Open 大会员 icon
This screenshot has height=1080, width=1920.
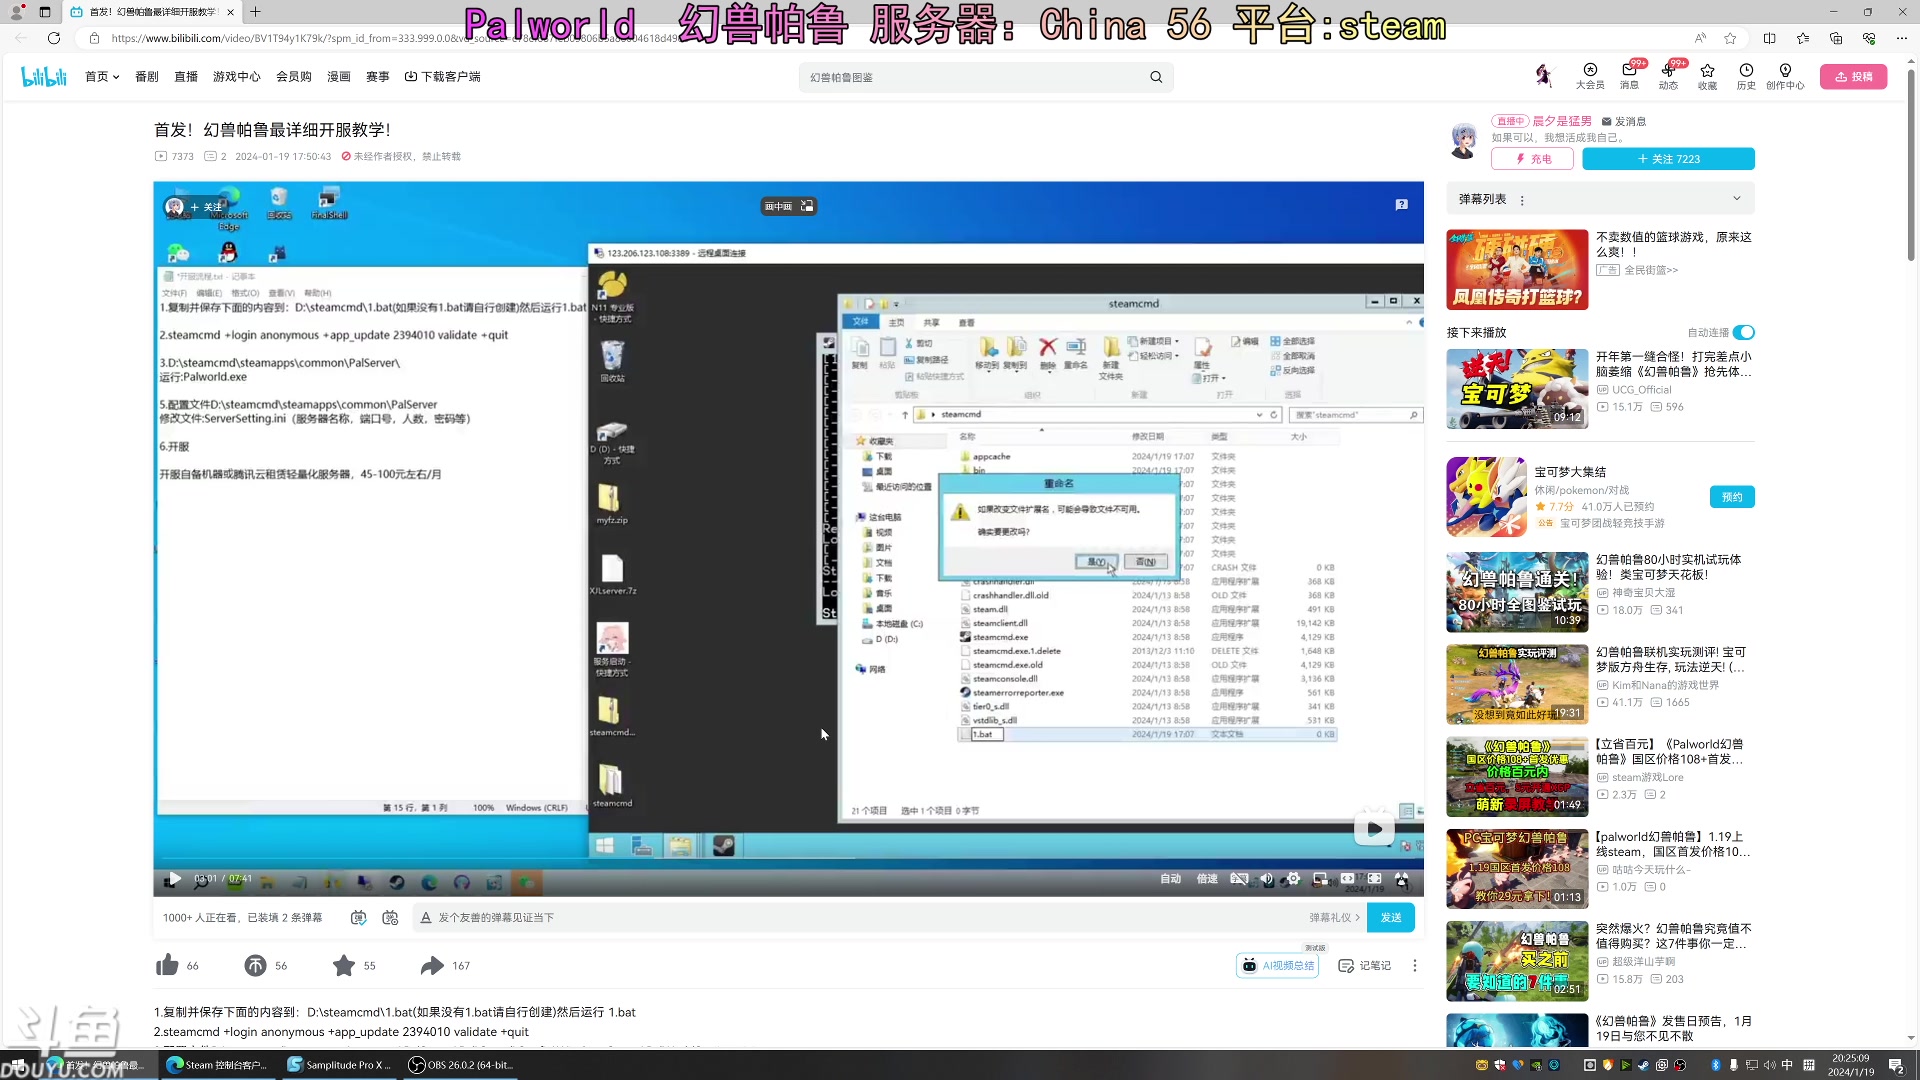(x=1590, y=76)
